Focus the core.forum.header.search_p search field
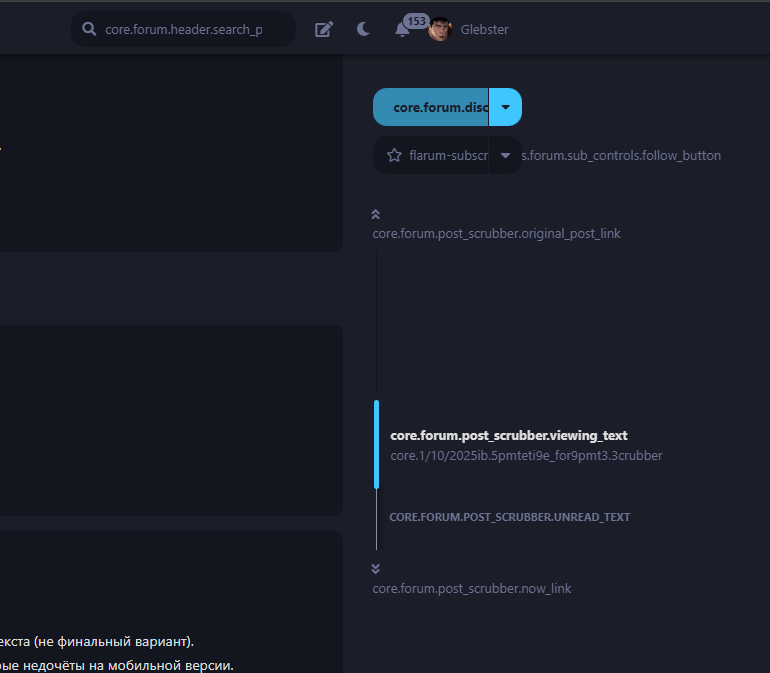Screen dimensions: 770x673 point(183,29)
